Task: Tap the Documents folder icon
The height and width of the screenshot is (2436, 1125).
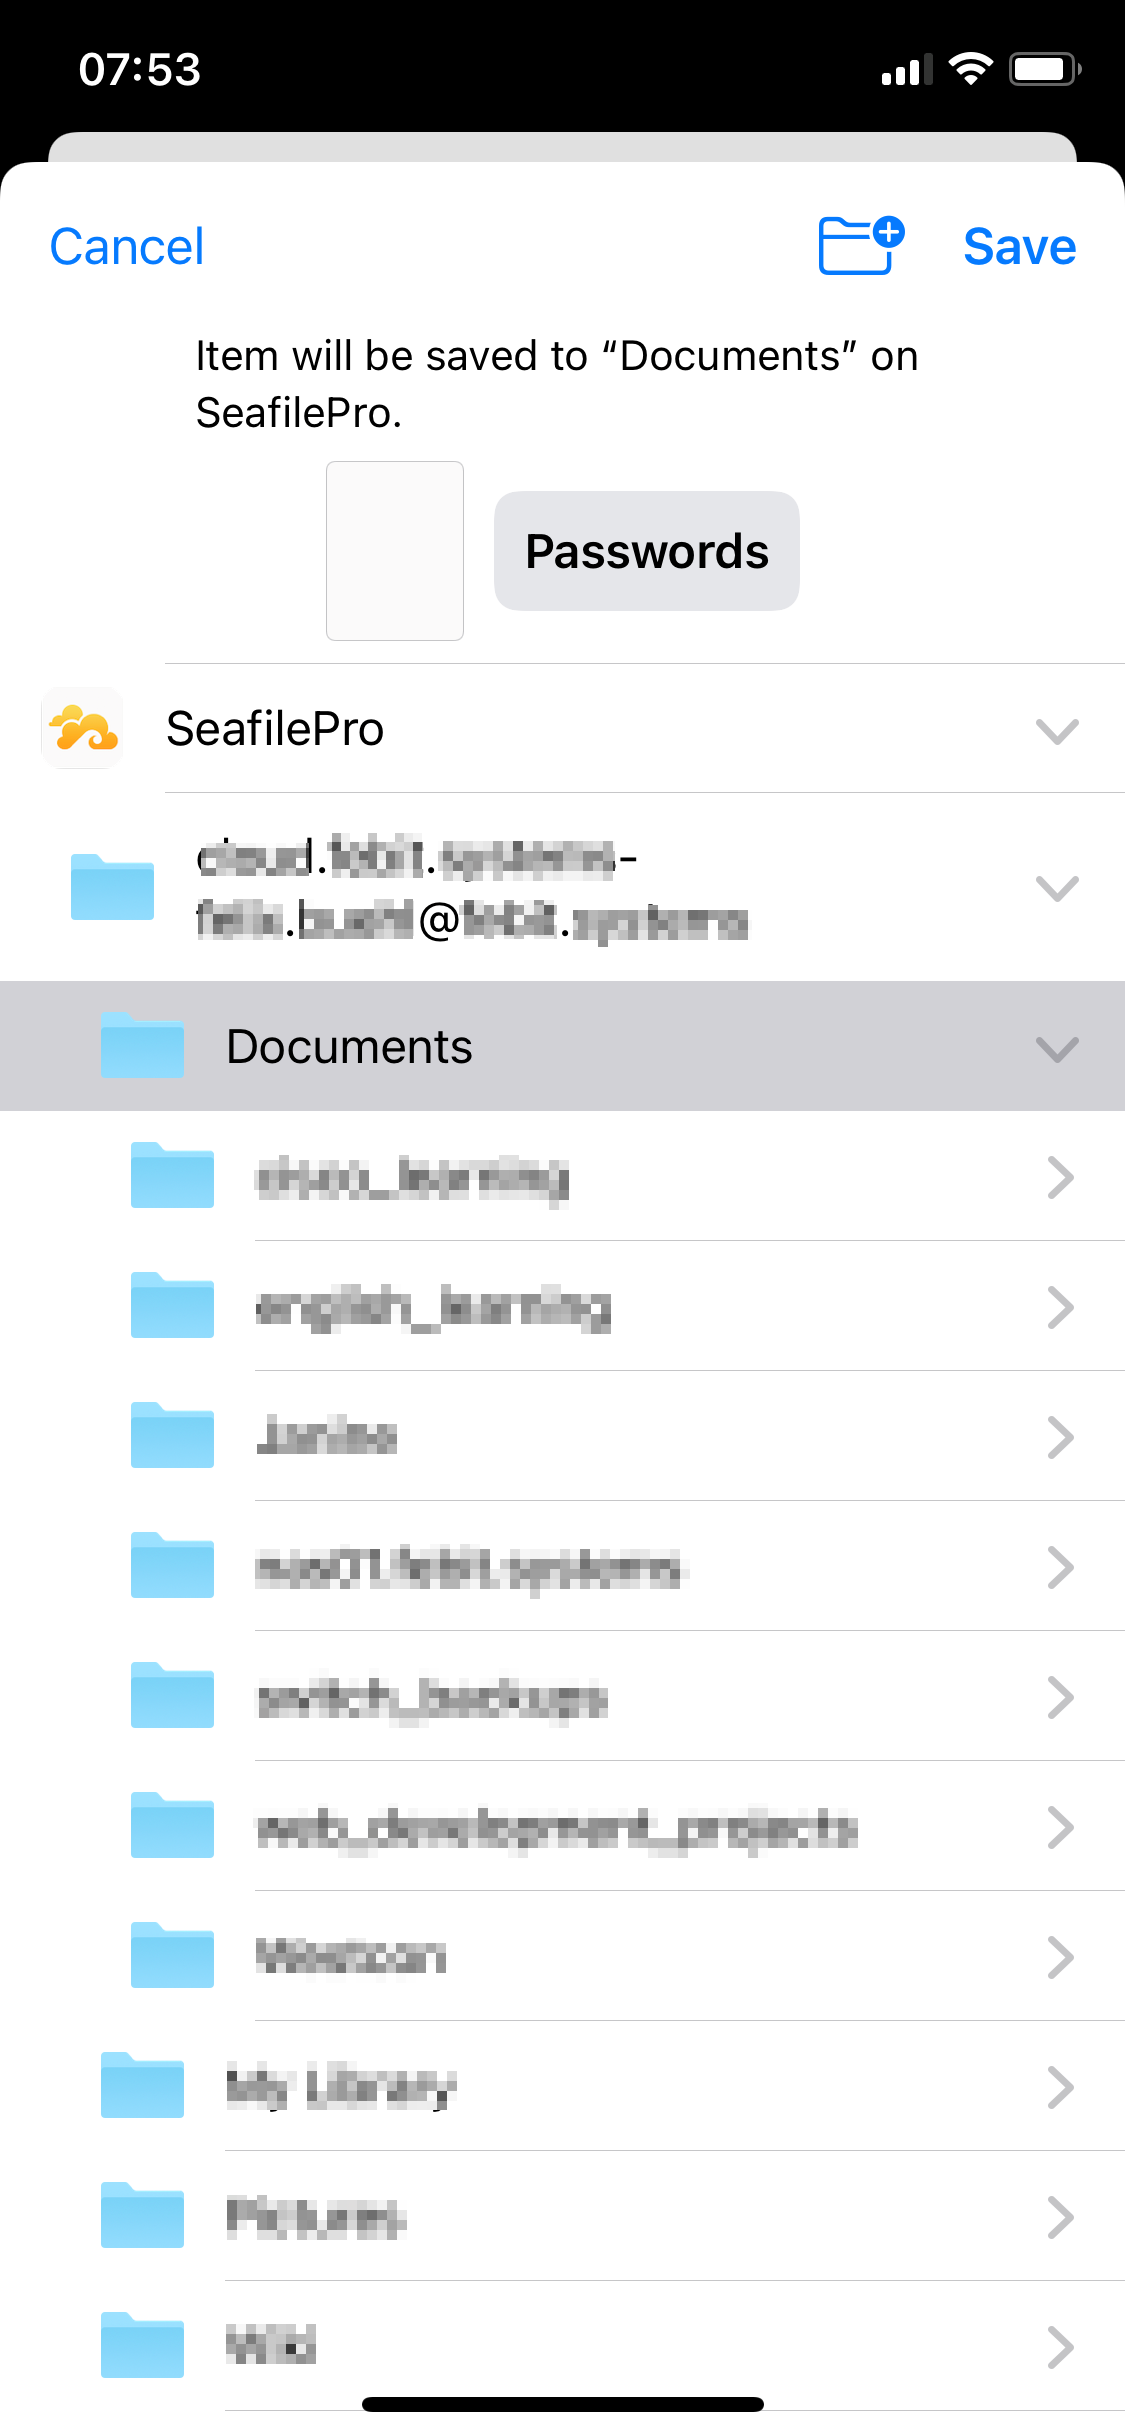Action: coord(141,1046)
